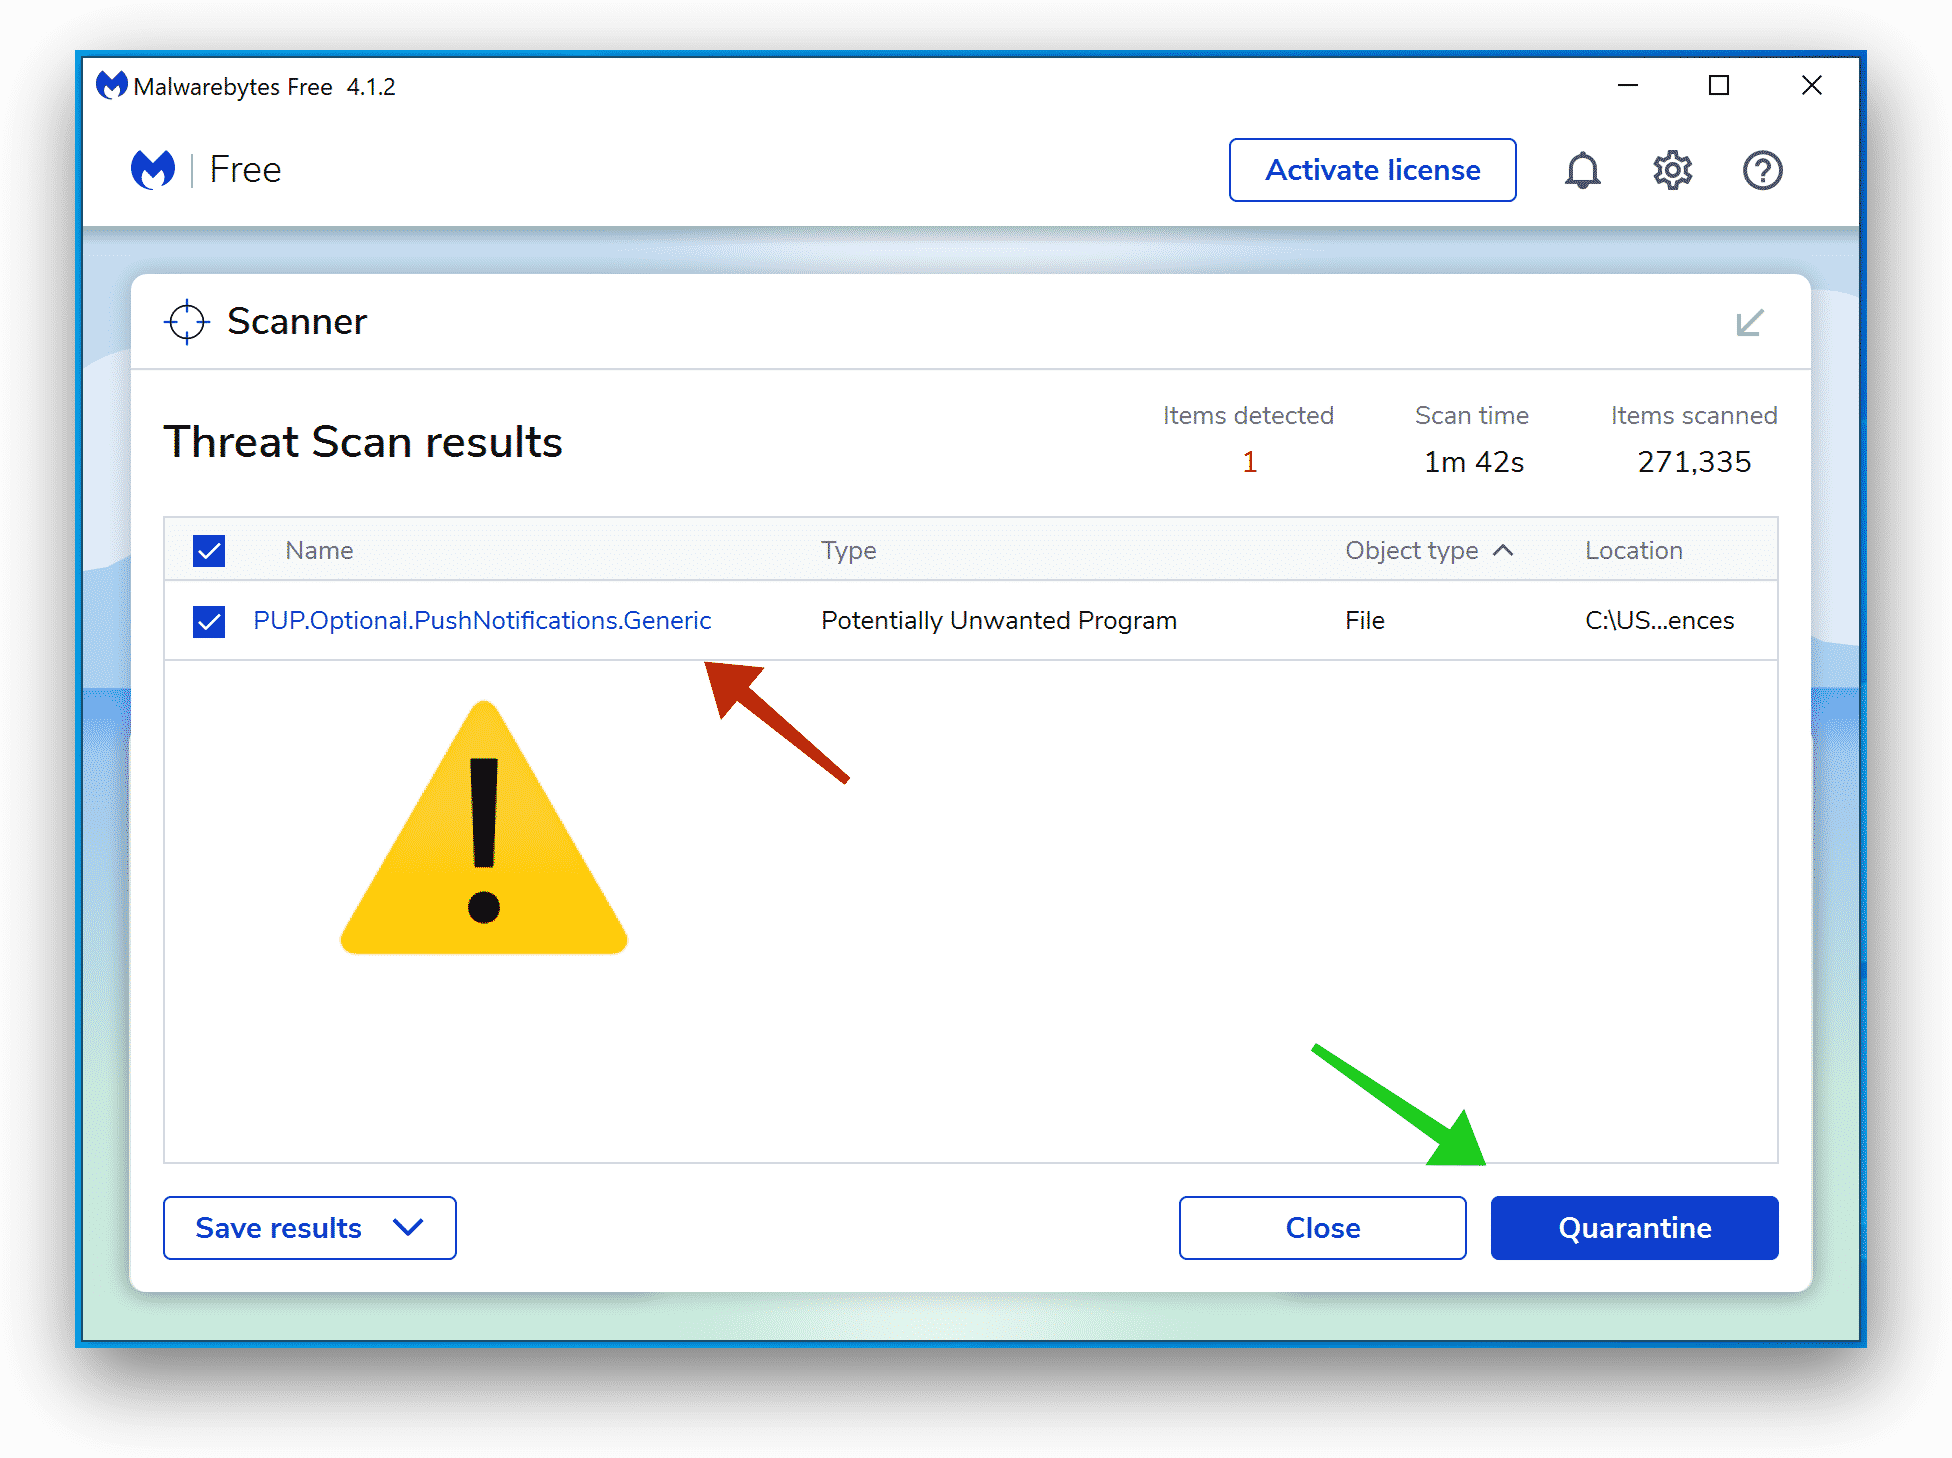Viewport: 1952px width, 1458px height.
Task: Uncheck the PUP.Optional.PushNotifications.Generic checkbox
Action: tap(209, 621)
